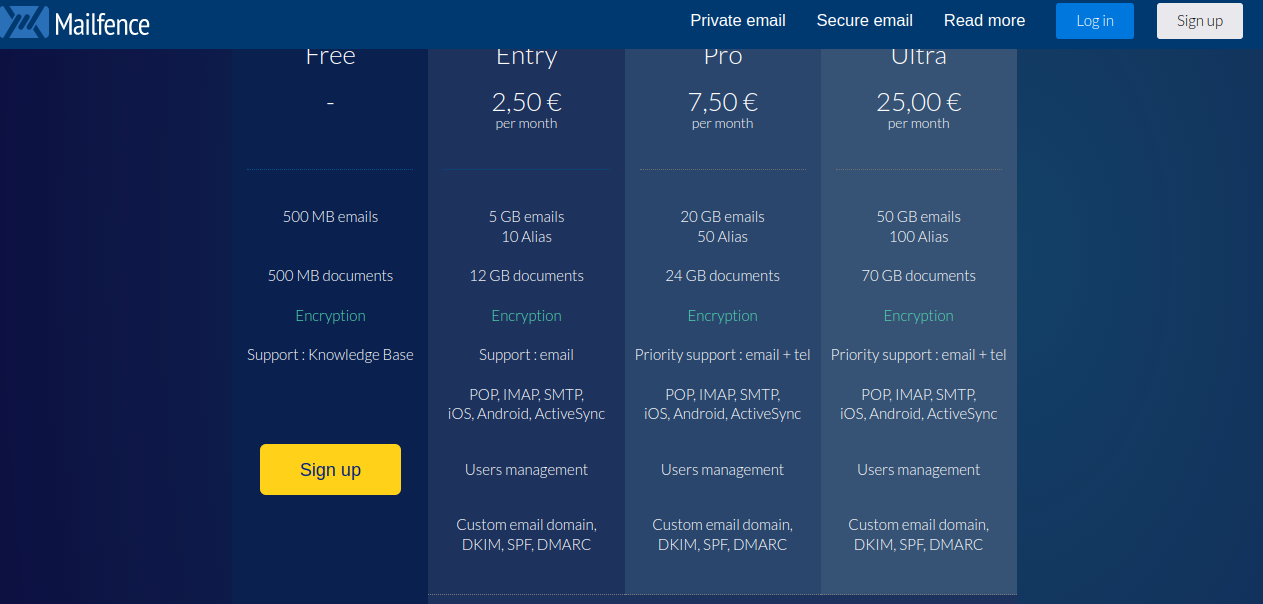The width and height of the screenshot is (1263, 604).
Task: Click "Users management" under Entry plan
Action: 526,470
